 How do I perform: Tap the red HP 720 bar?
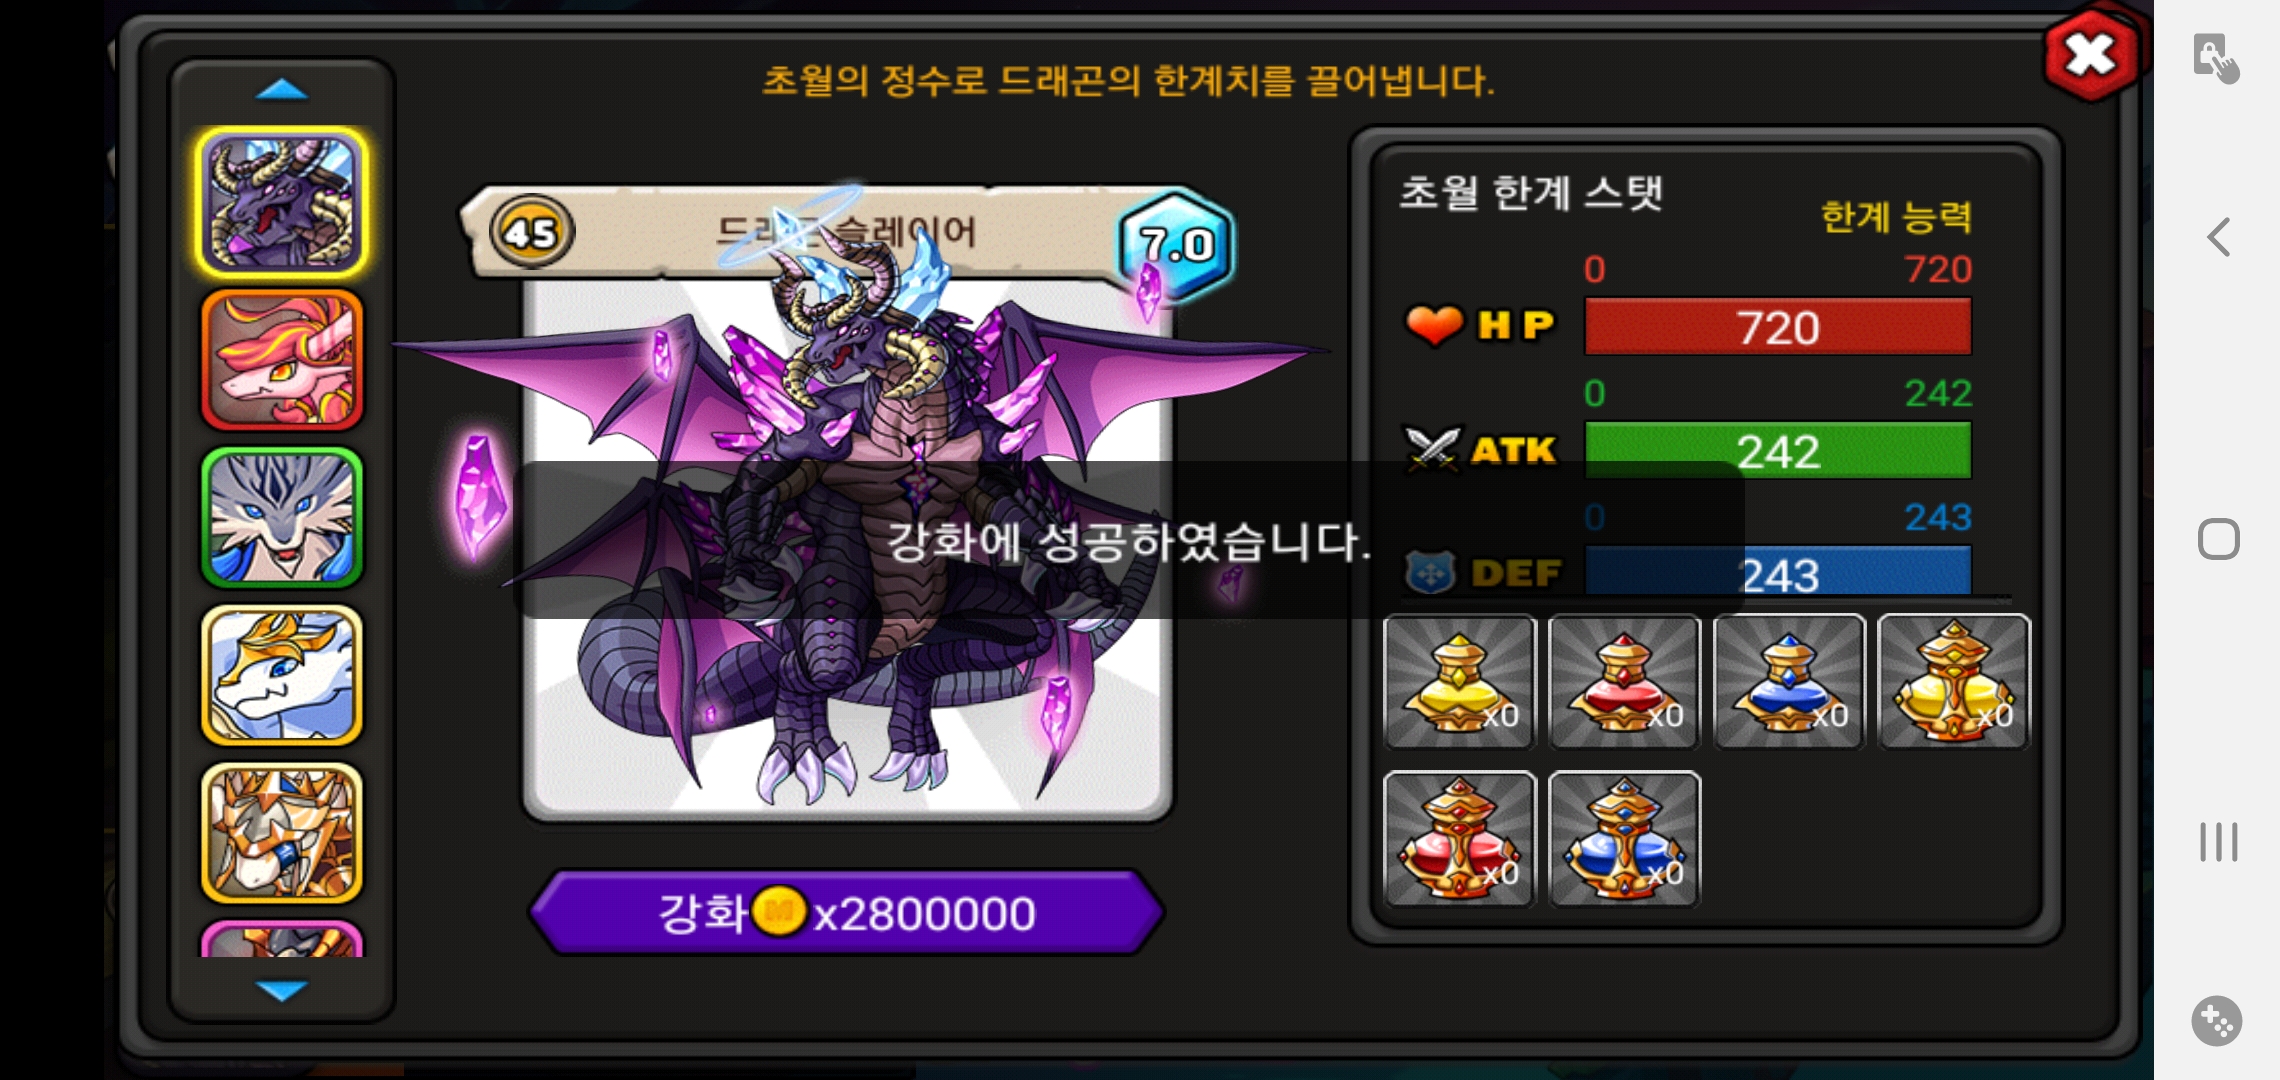tap(1777, 327)
